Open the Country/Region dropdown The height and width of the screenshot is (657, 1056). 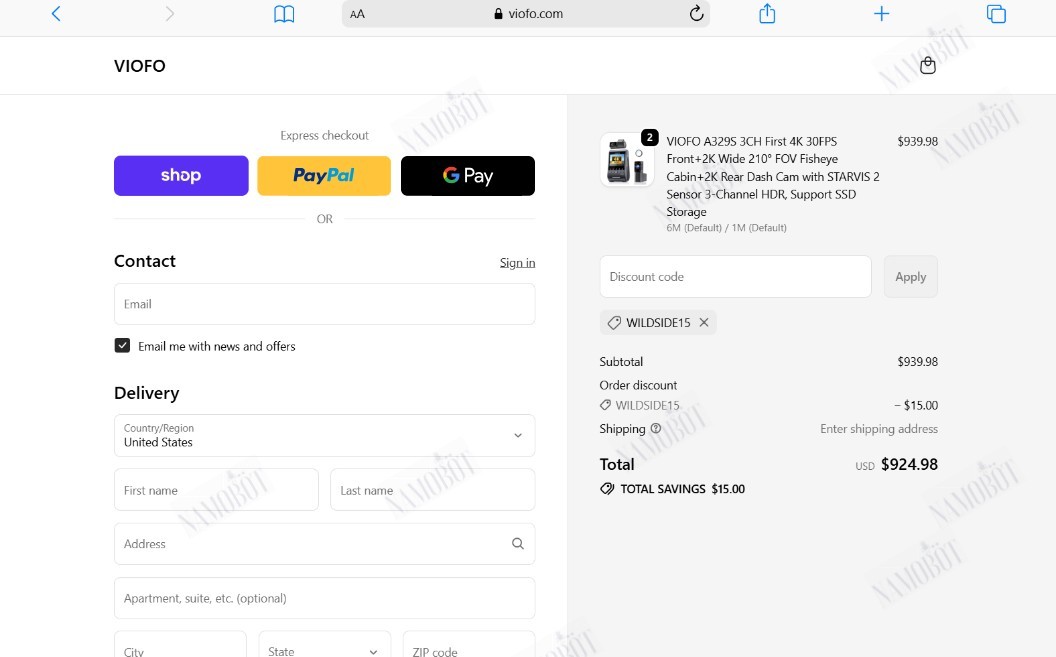(325, 436)
